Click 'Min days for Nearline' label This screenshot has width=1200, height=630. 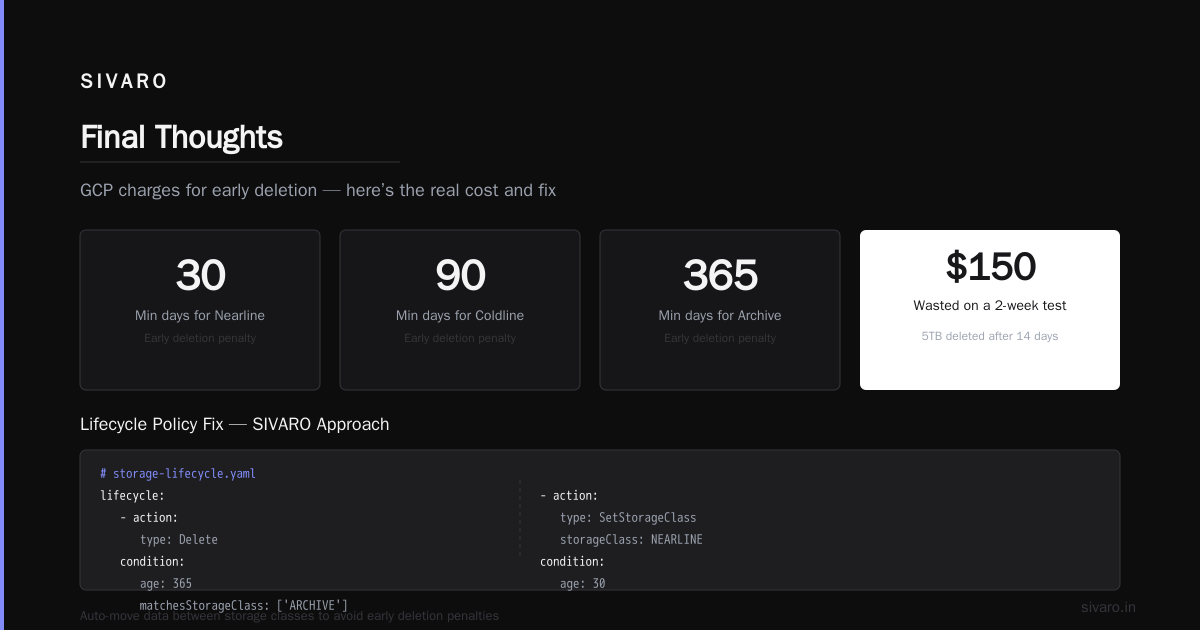tap(200, 315)
